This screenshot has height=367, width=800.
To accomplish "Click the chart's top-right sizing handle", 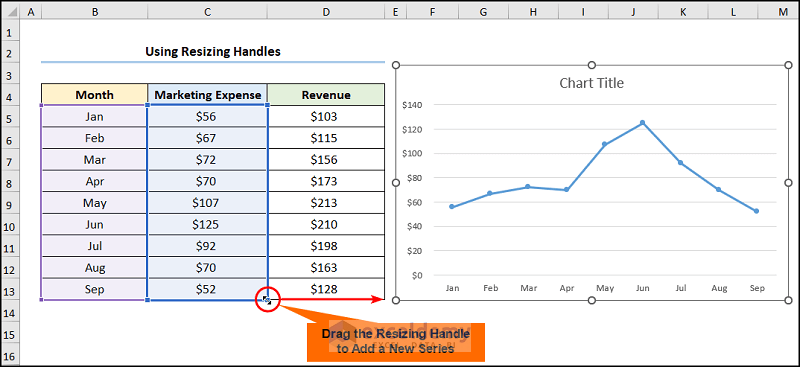I will click(x=788, y=65).
